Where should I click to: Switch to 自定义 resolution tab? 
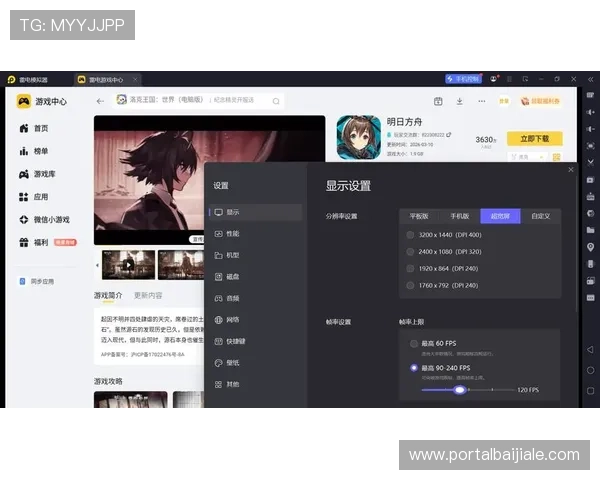coord(541,216)
